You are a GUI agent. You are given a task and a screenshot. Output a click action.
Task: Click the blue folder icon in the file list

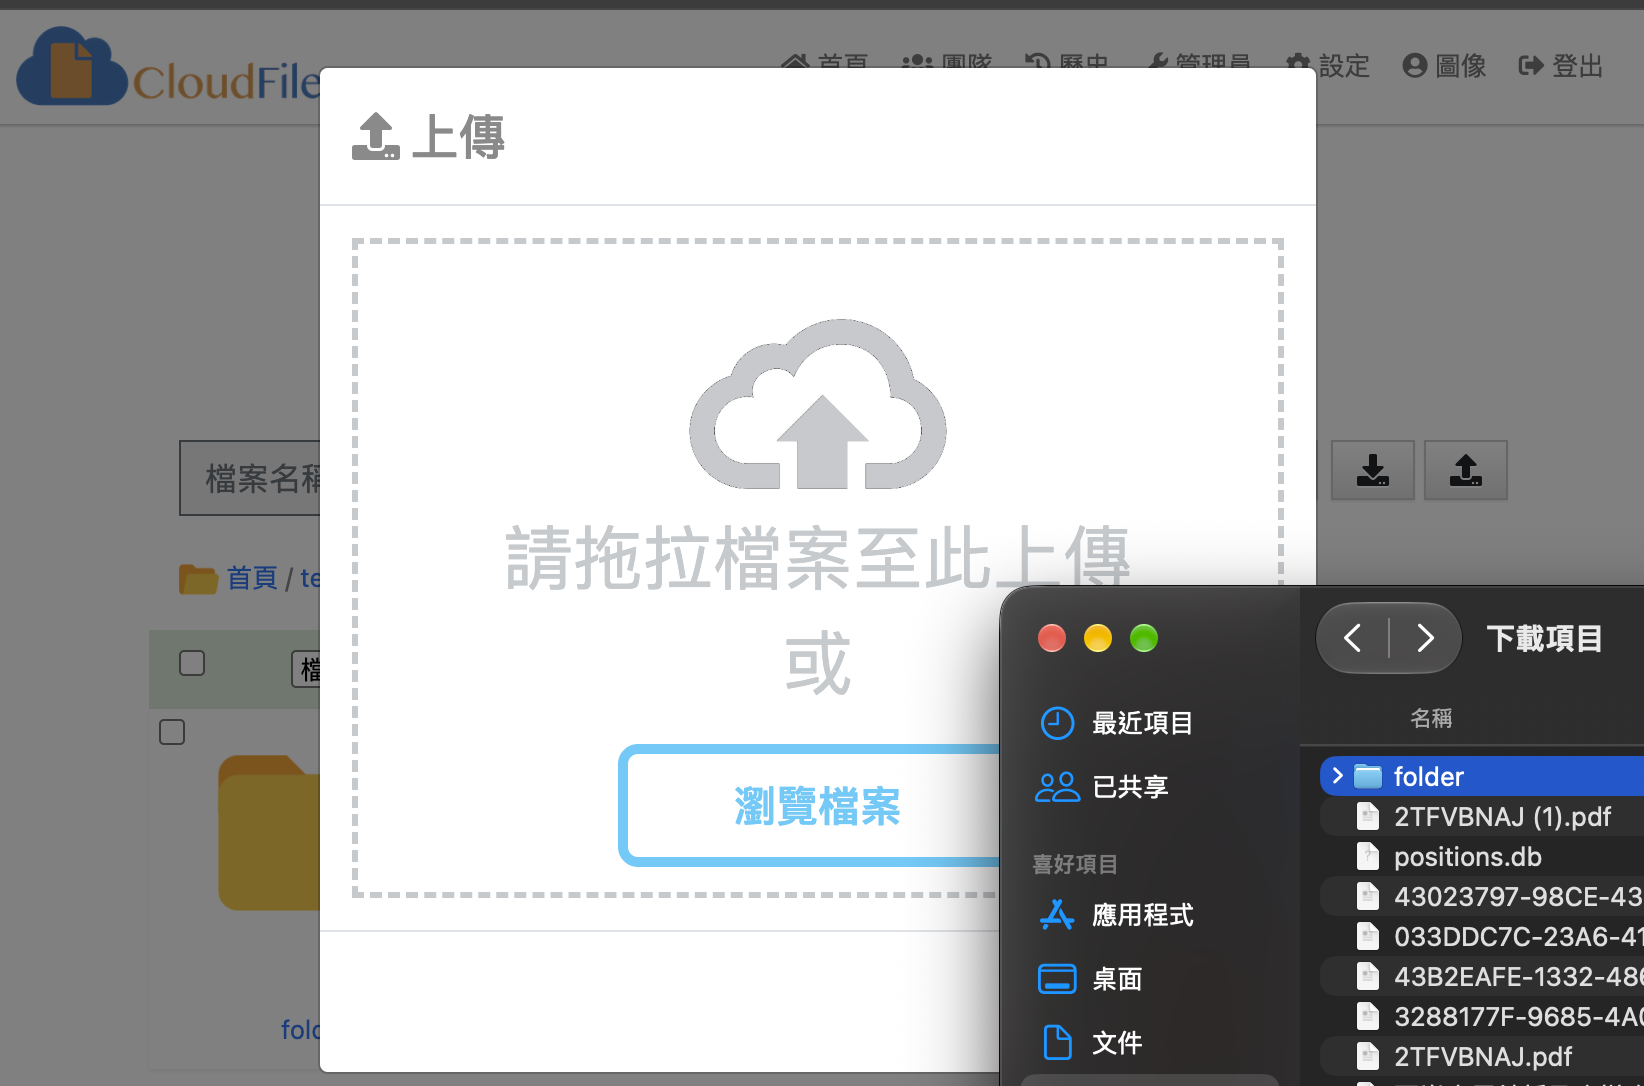coord(1368,776)
